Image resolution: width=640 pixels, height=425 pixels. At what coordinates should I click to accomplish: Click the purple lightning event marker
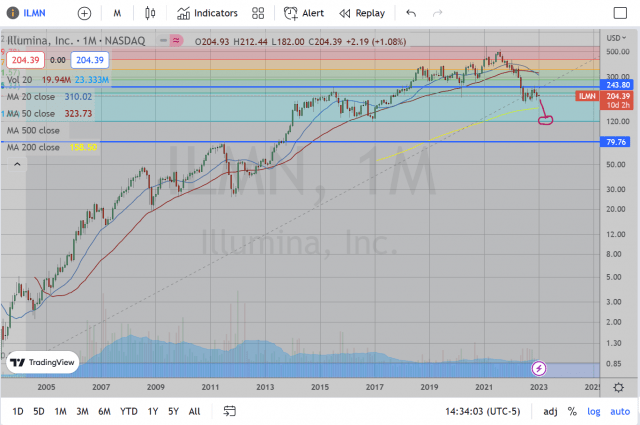(539, 369)
